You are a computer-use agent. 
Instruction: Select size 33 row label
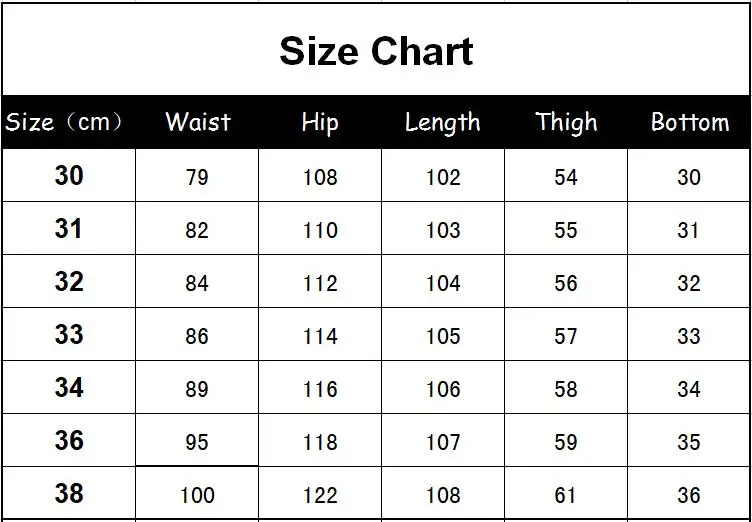(x=69, y=334)
